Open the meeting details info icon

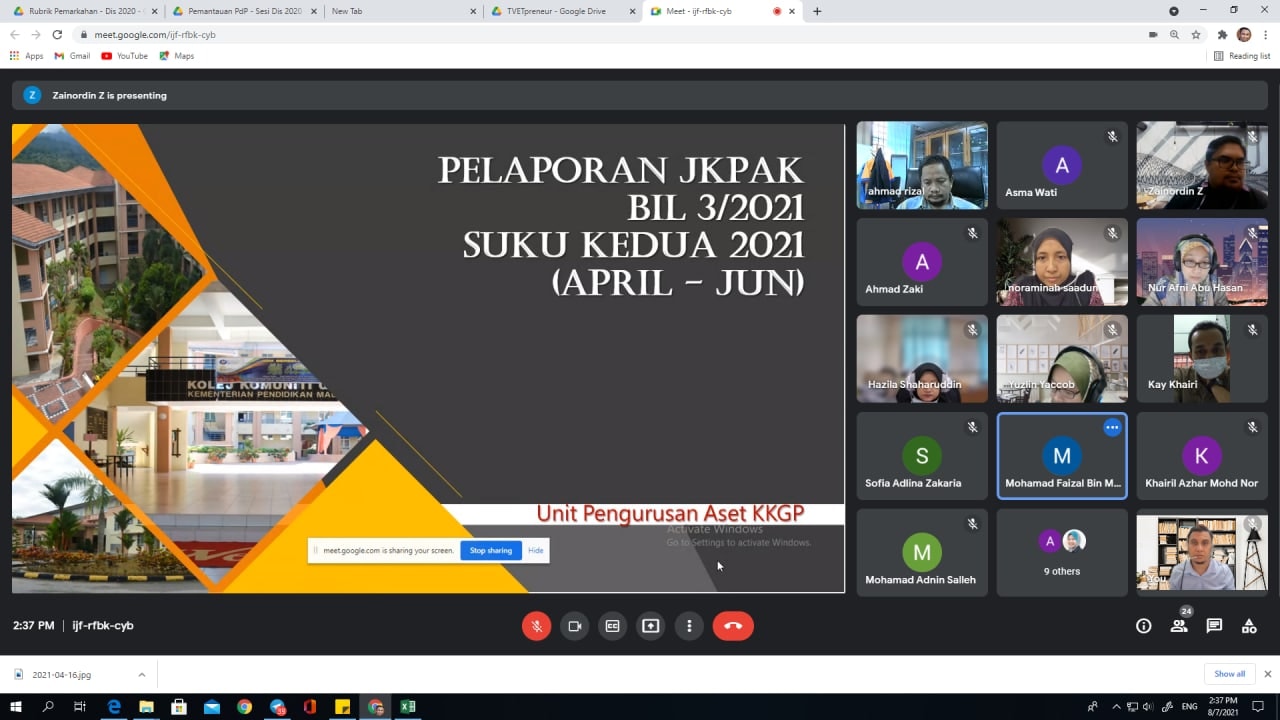pos(1144,626)
